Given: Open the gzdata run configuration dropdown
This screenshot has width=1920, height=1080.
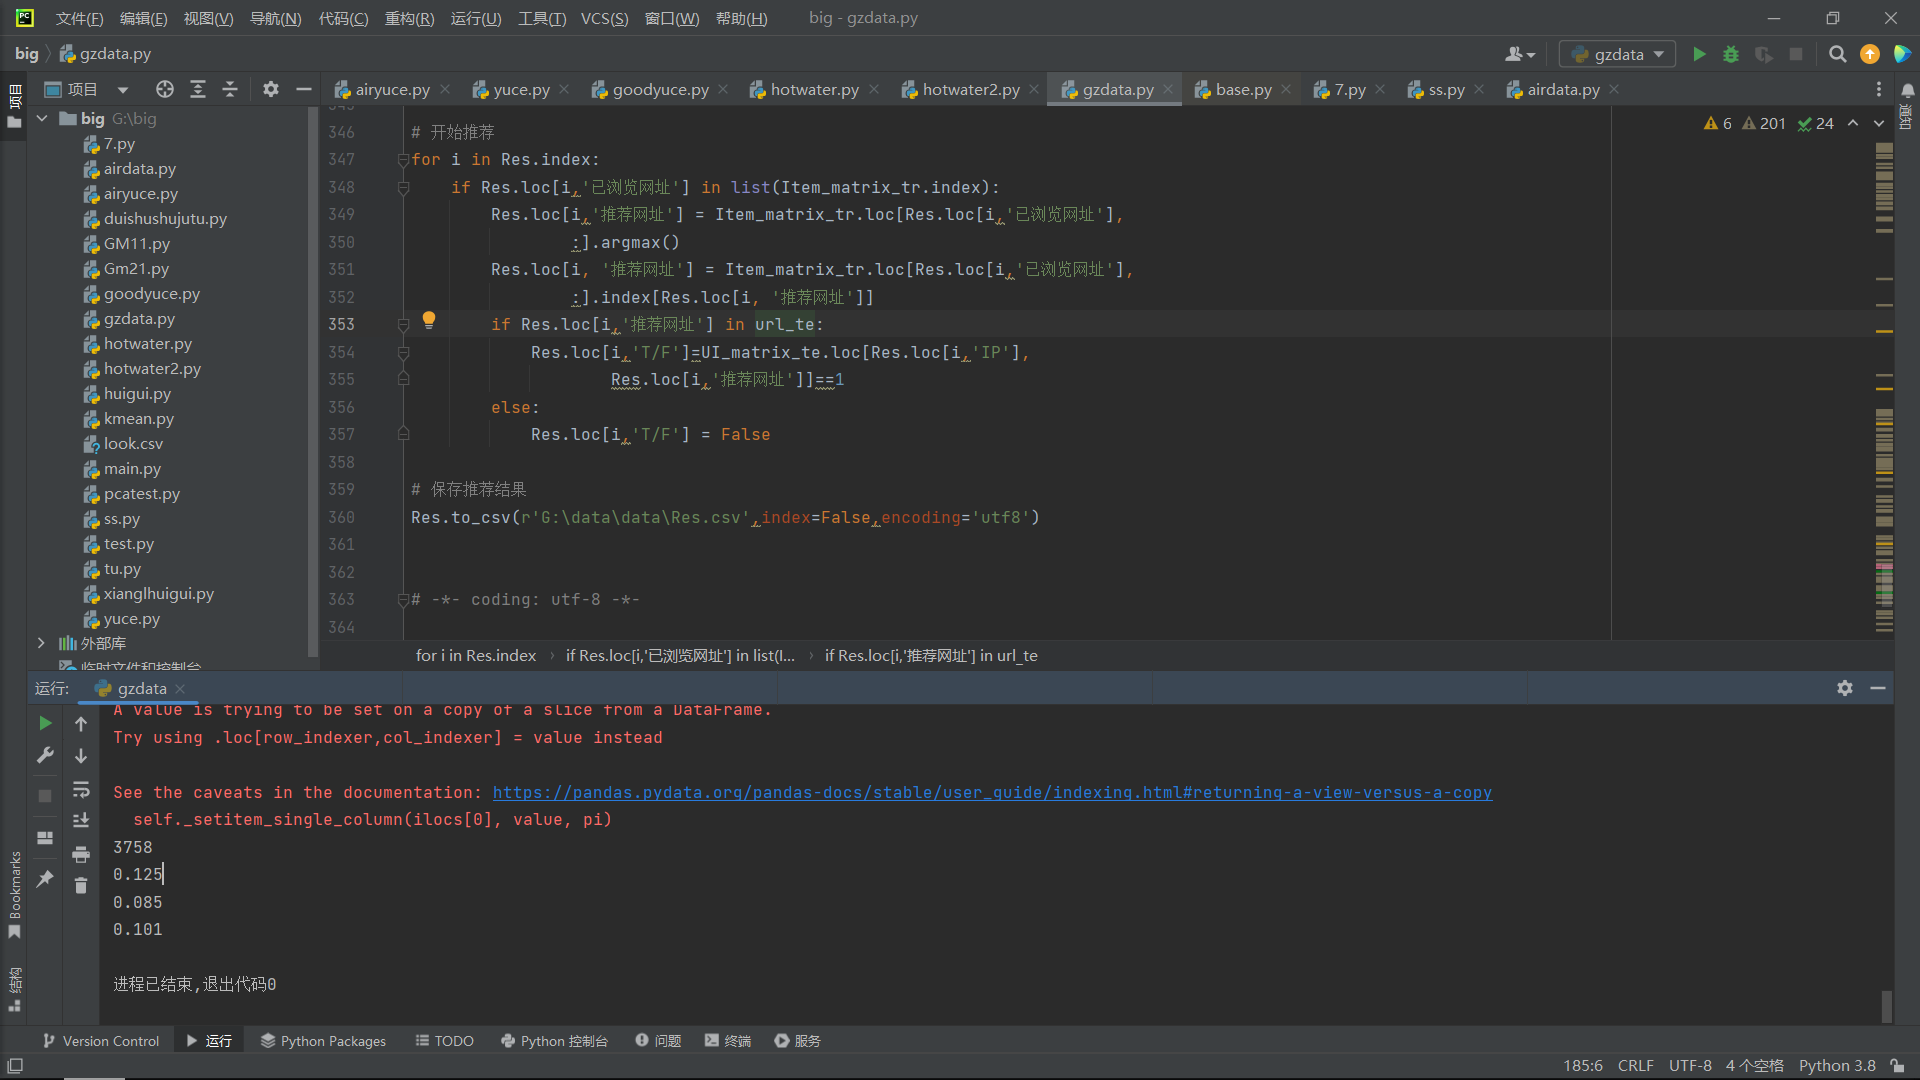Looking at the screenshot, I should [x=1617, y=54].
